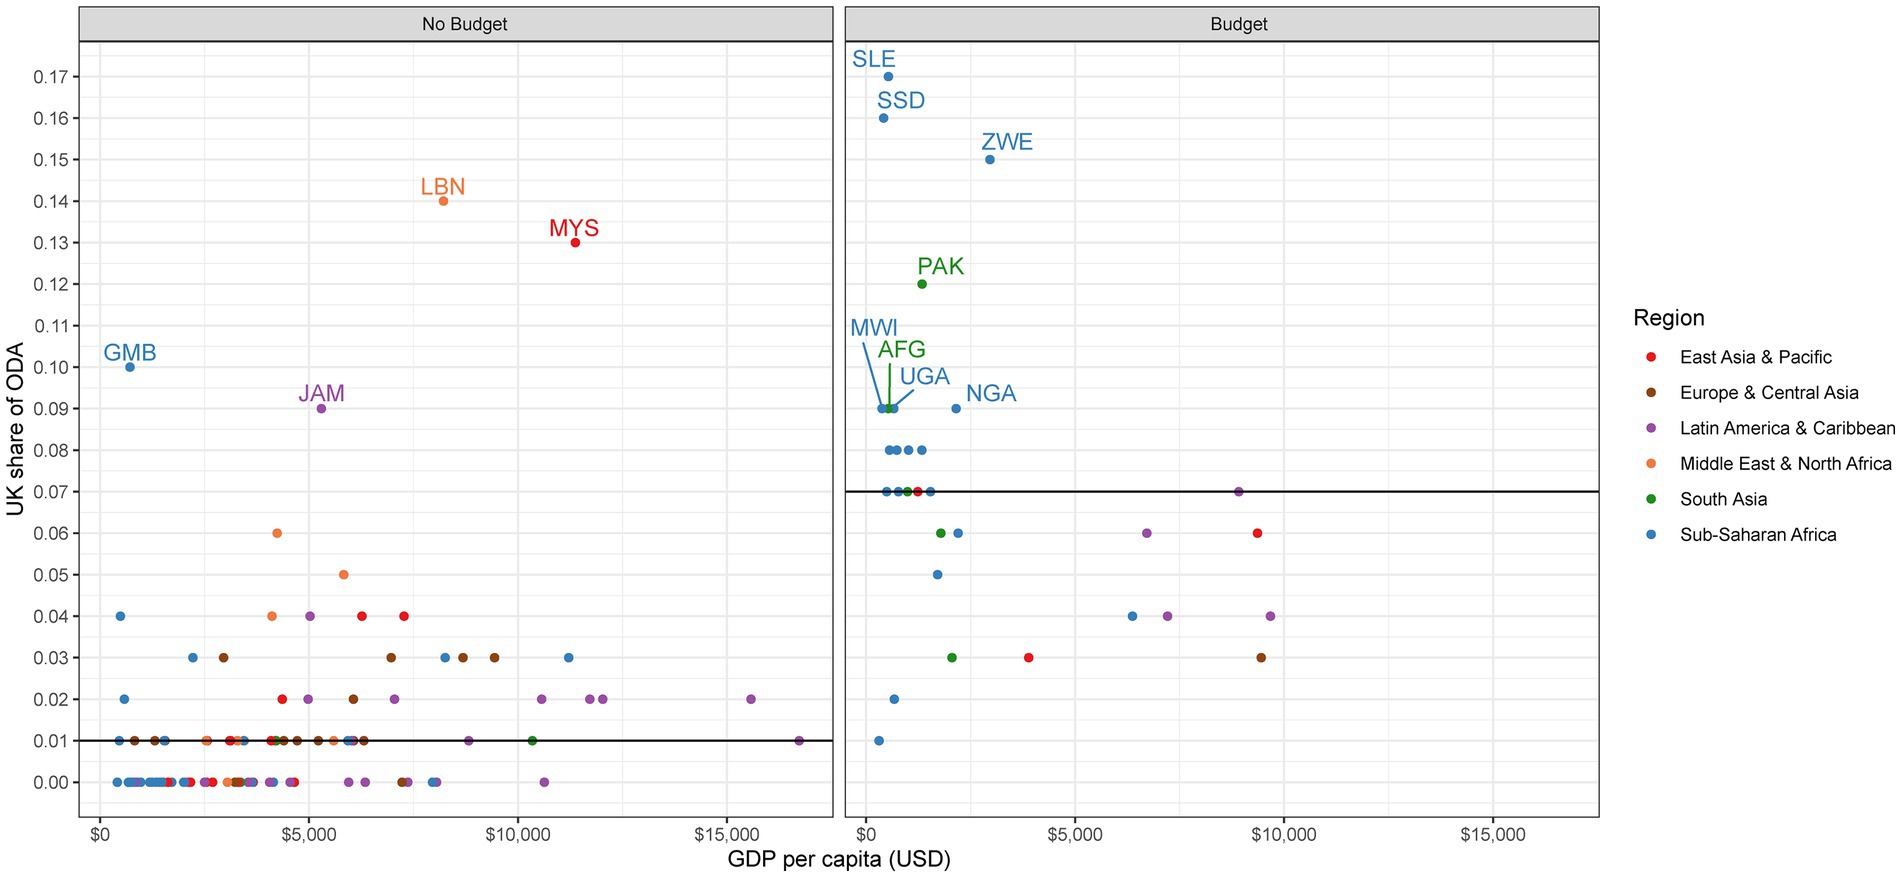Click 'Europe & Central Asia' legend text
The width and height of the screenshot is (1901, 877).
[x=1769, y=393]
